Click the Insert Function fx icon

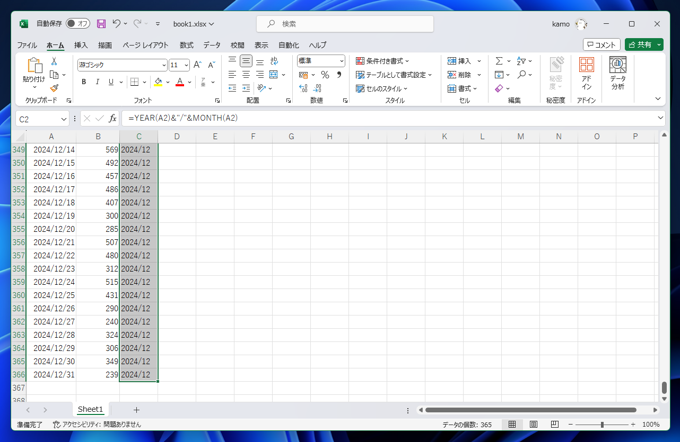point(113,118)
